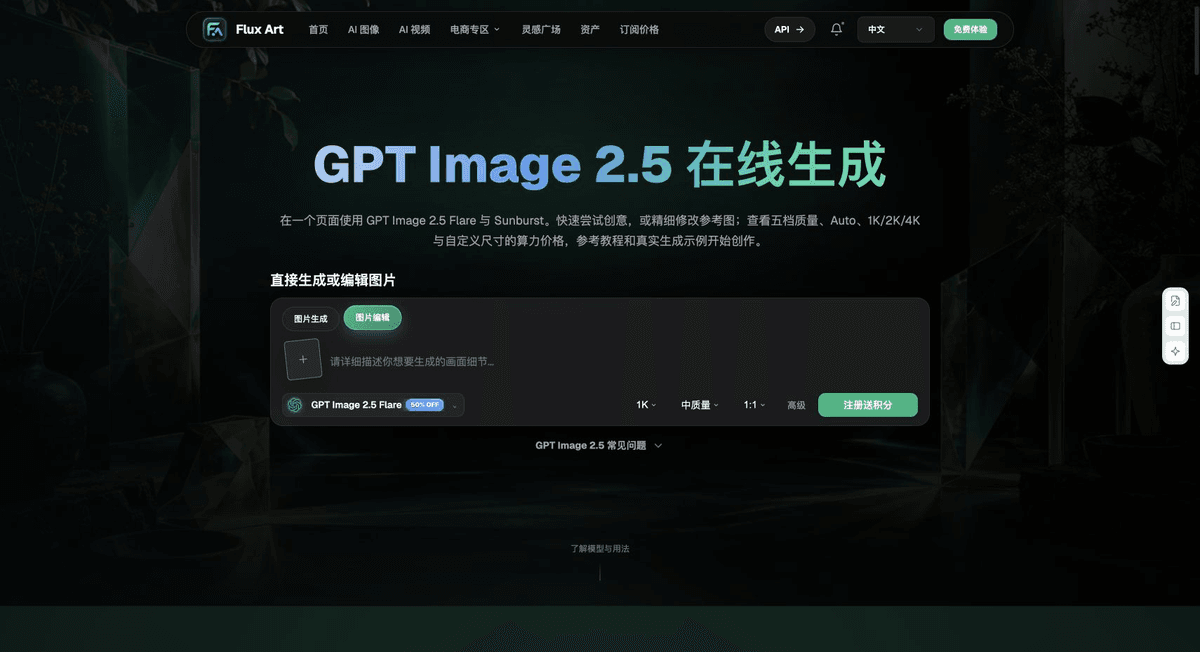The image size is (1200, 652).
Task: Click the 了解模型与用法 link
Action: point(600,548)
